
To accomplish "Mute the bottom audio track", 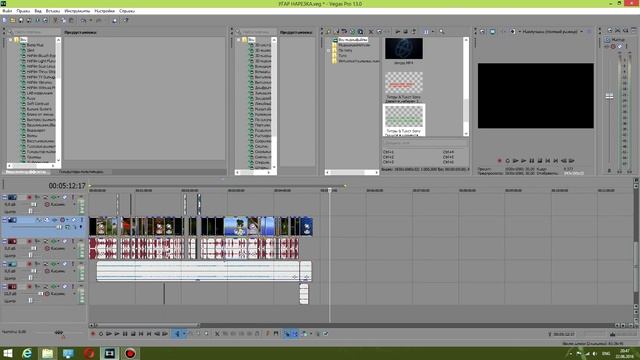I will pos(64,287).
